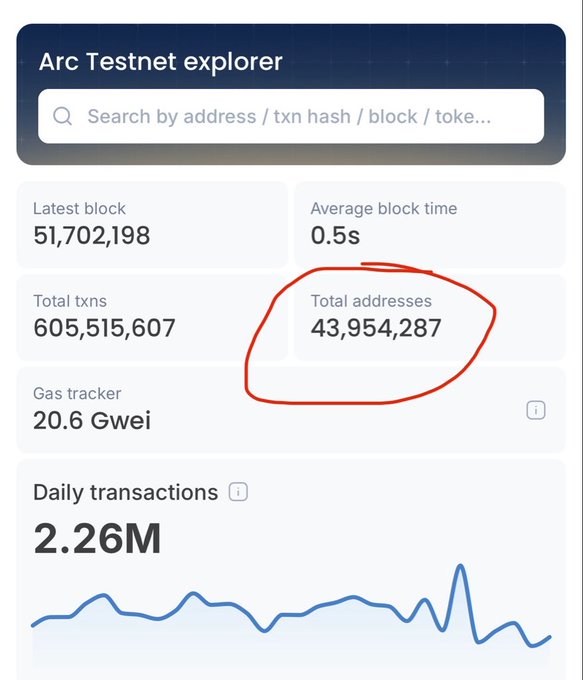Screen dimensions: 583x680
Task: Open the Total addresses value 43,954,287
Action: tap(376, 328)
